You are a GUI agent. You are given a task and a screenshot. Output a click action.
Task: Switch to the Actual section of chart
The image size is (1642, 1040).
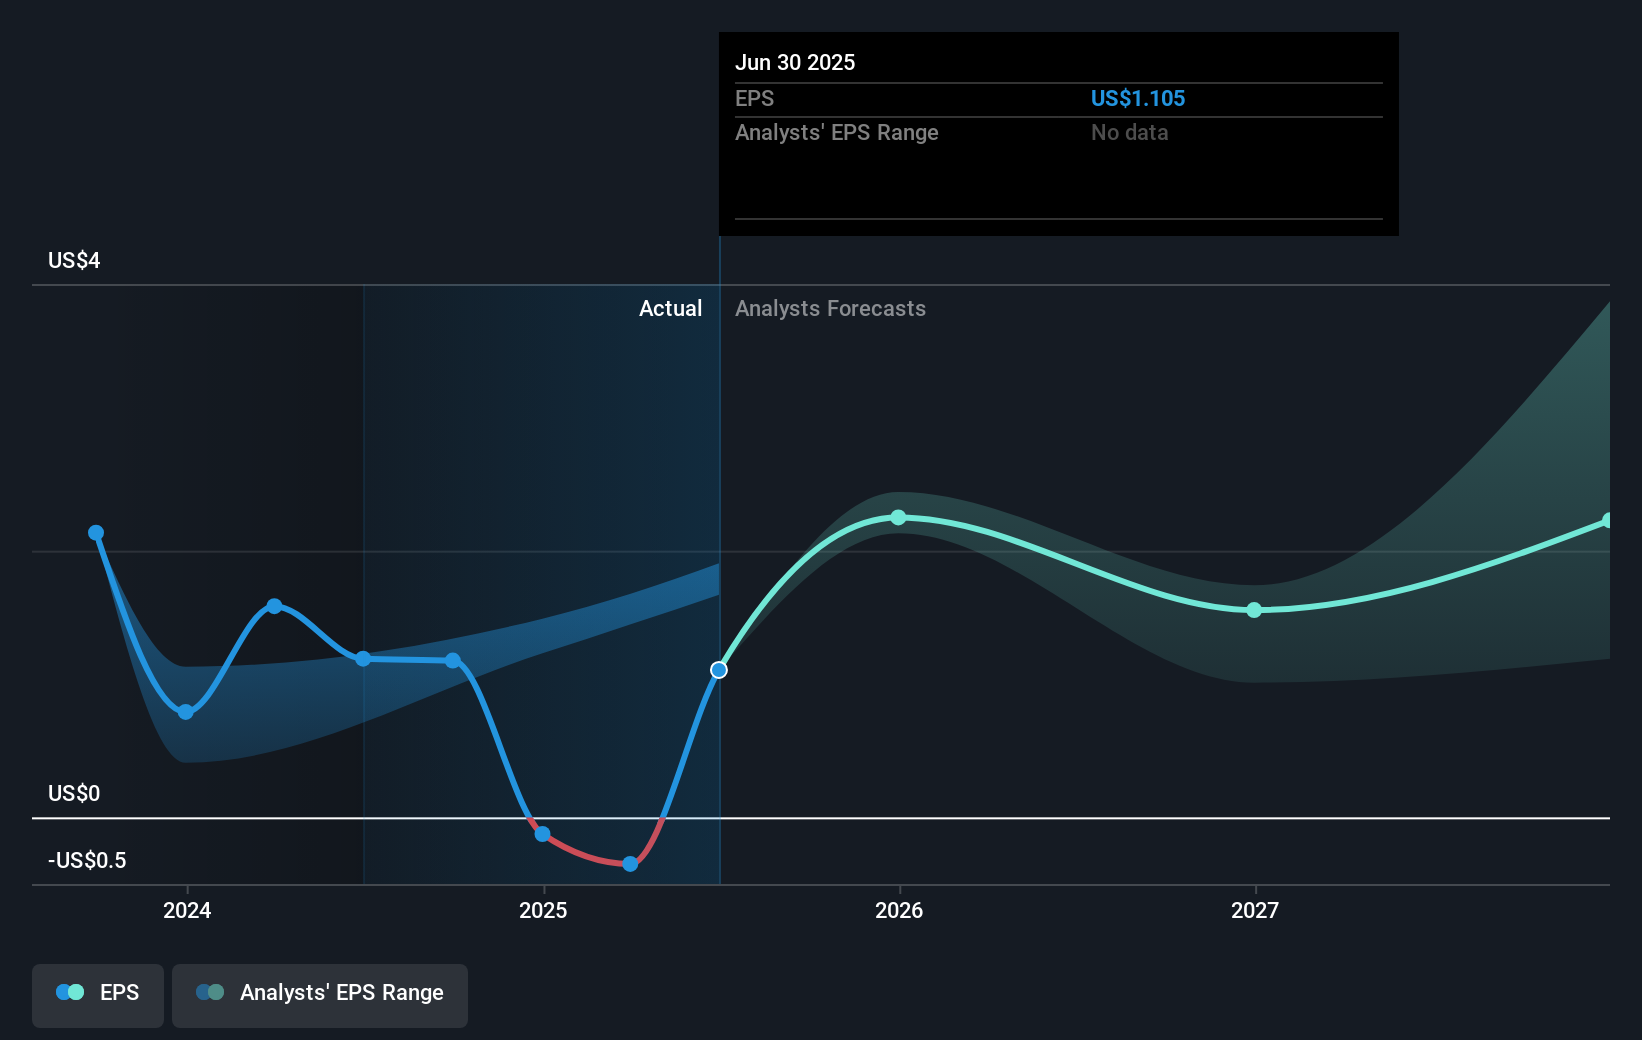(x=670, y=308)
